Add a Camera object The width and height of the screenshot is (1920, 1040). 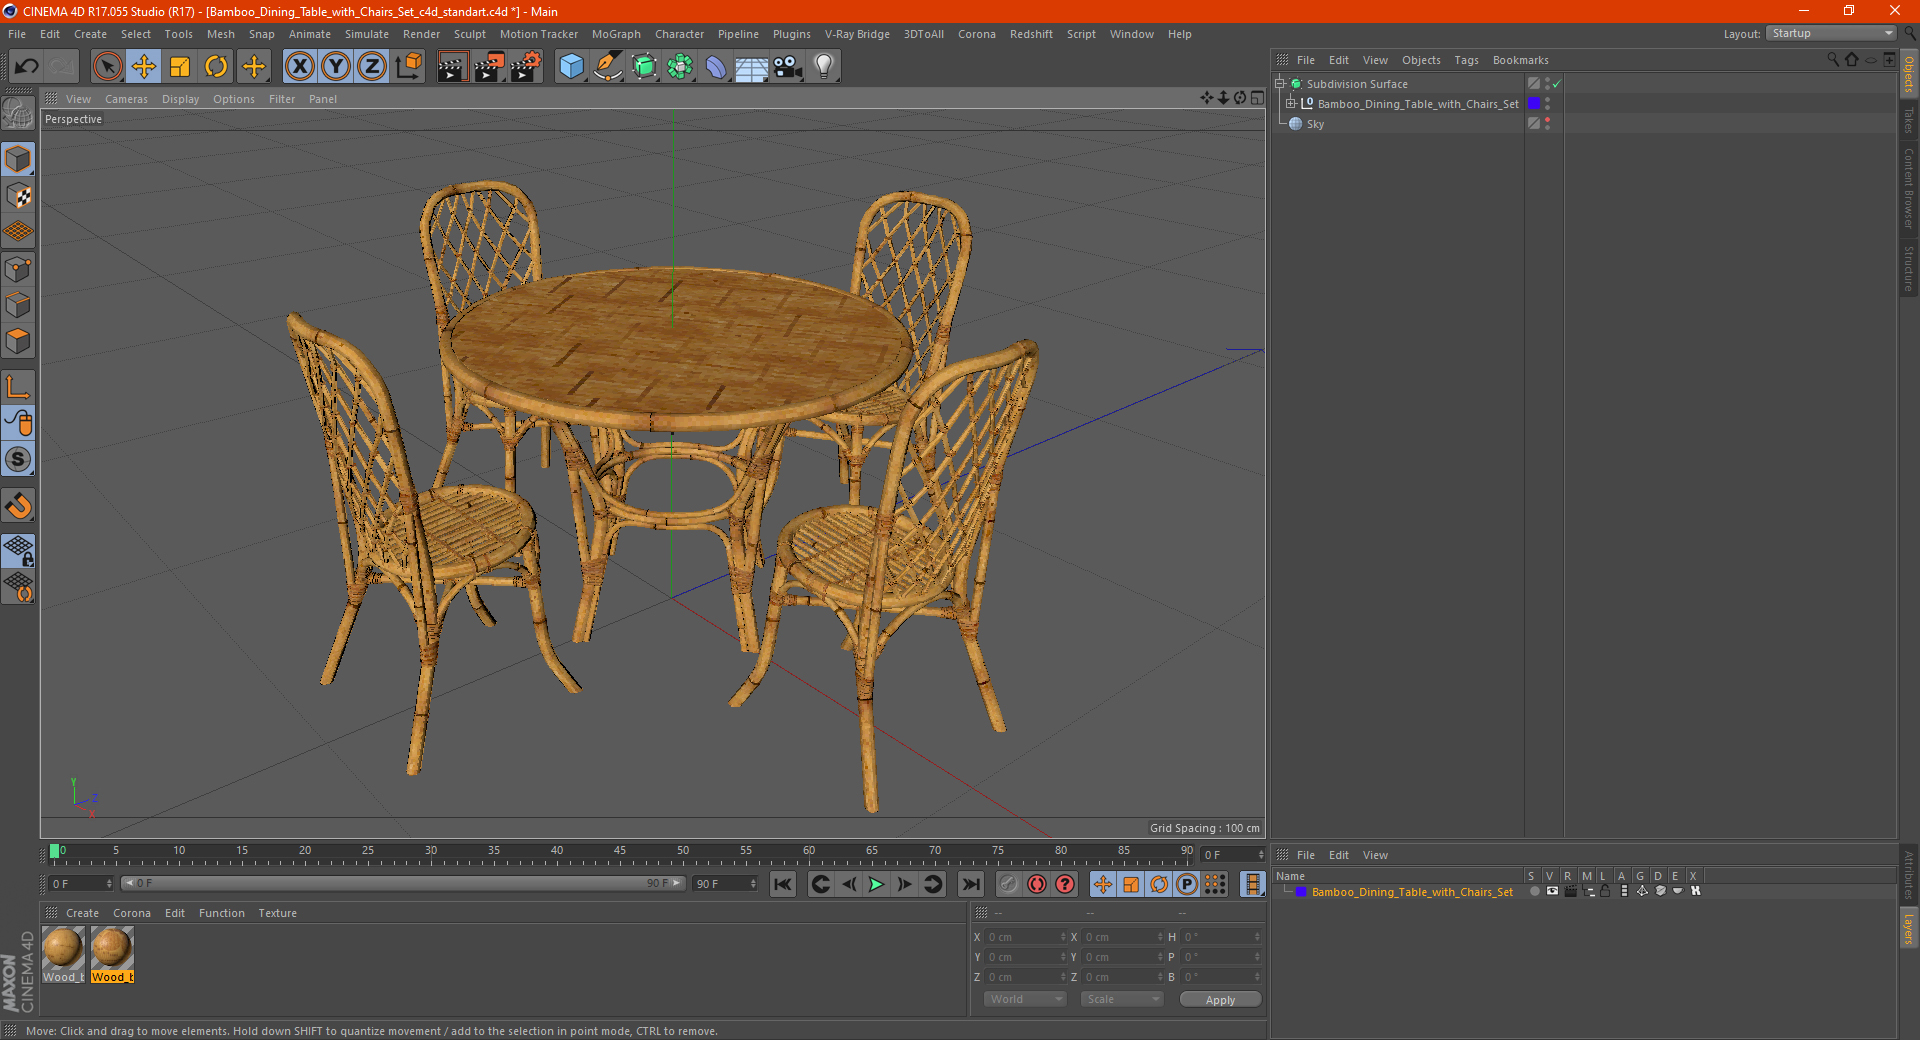click(788, 67)
